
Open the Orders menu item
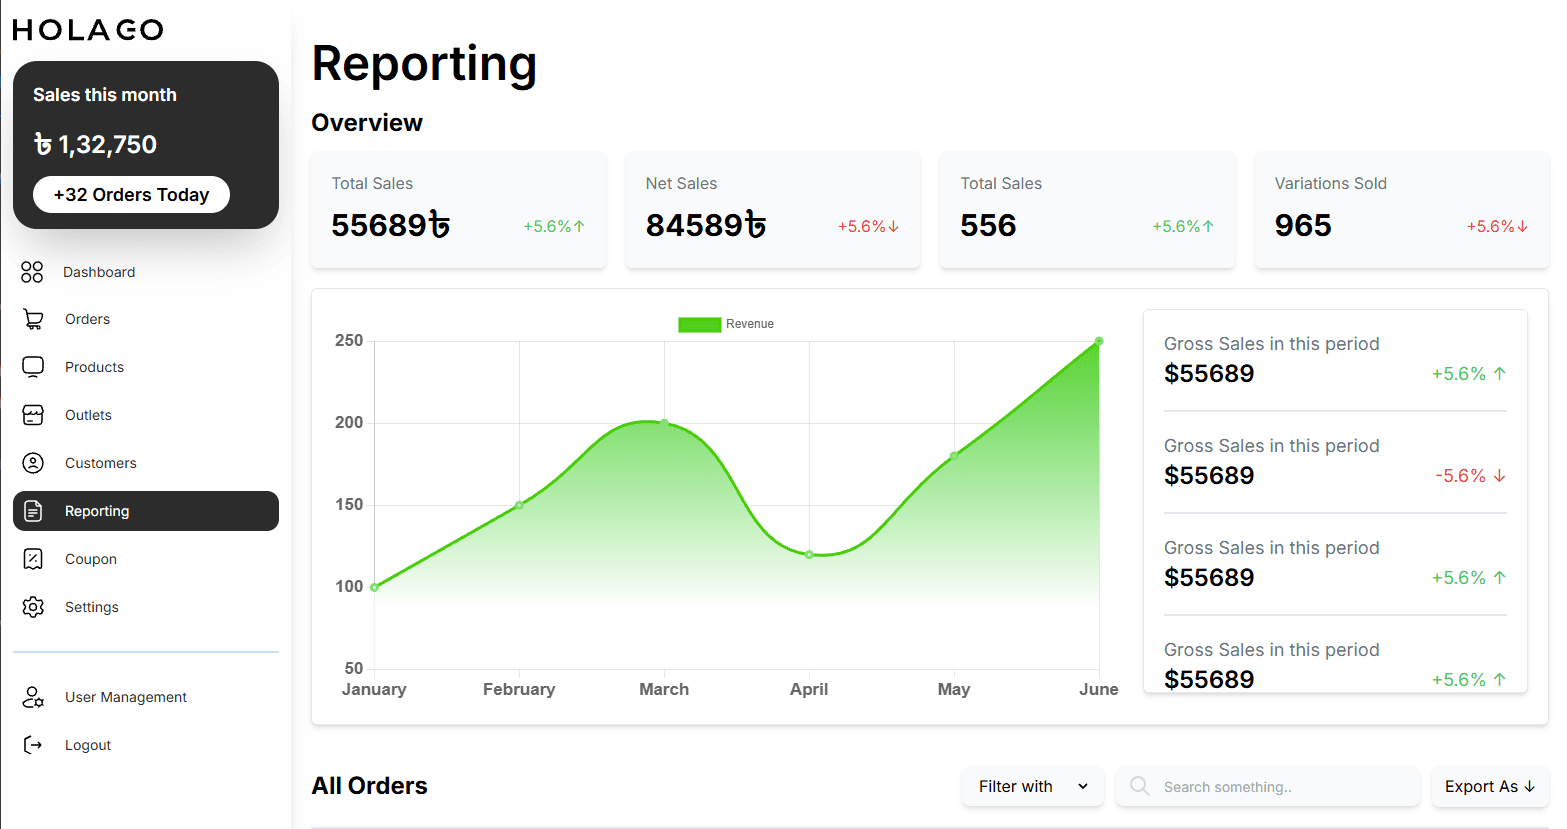146,319
